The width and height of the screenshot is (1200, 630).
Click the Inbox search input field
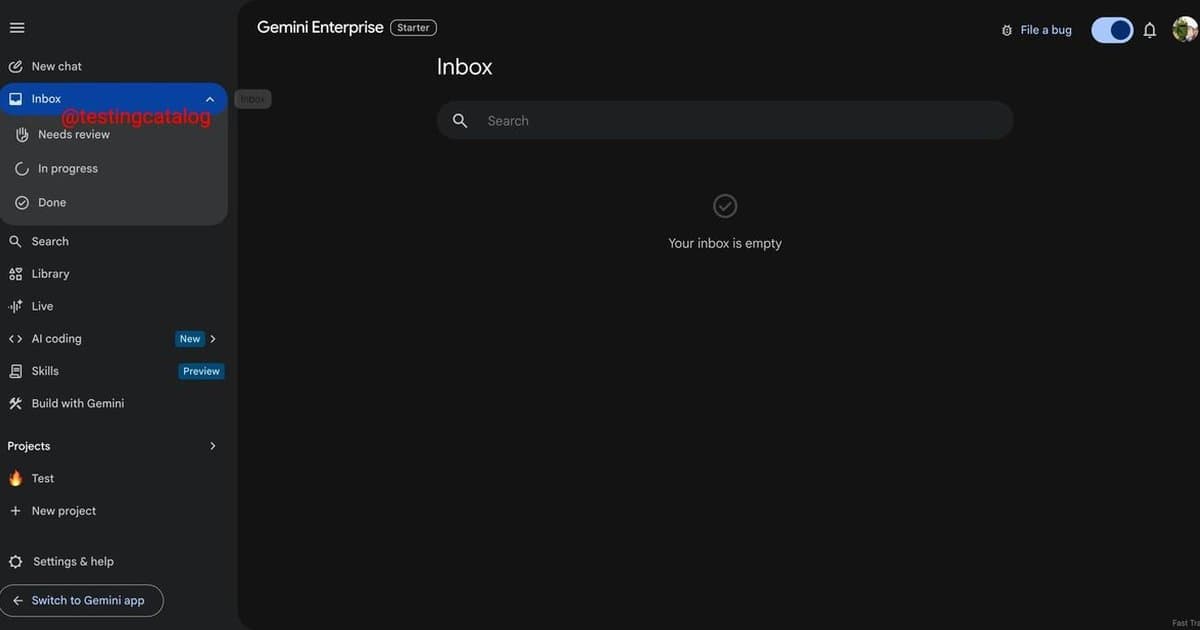tap(725, 121)
